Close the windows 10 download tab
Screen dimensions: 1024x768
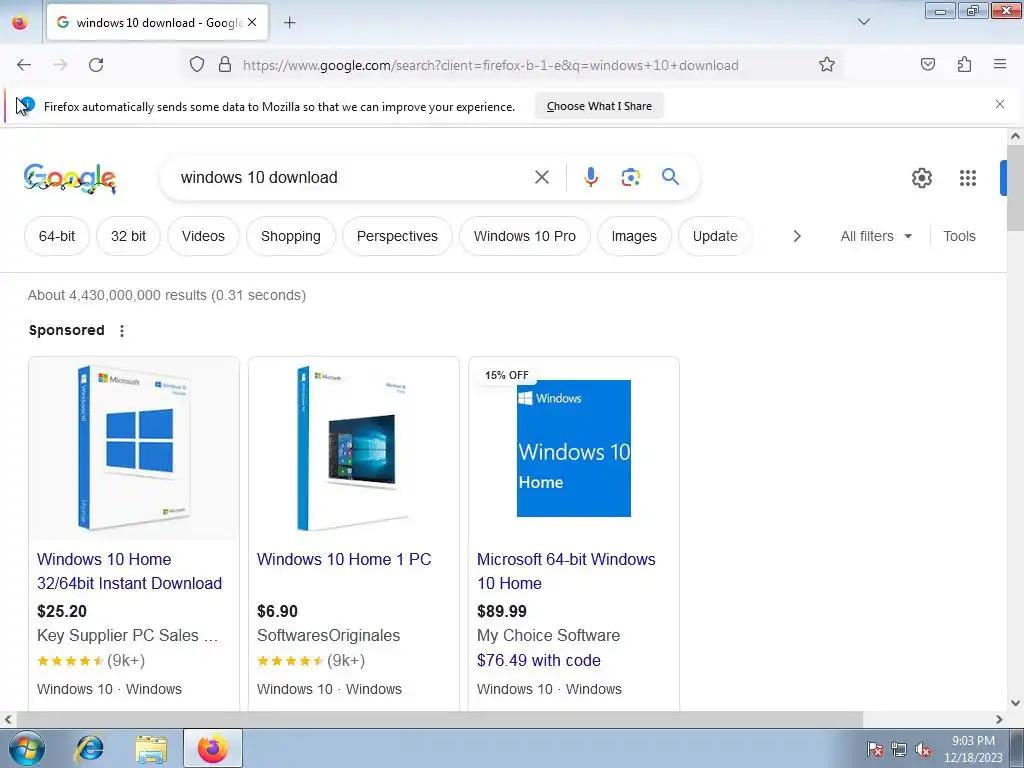pyautogui.click(x=252, y=22)
